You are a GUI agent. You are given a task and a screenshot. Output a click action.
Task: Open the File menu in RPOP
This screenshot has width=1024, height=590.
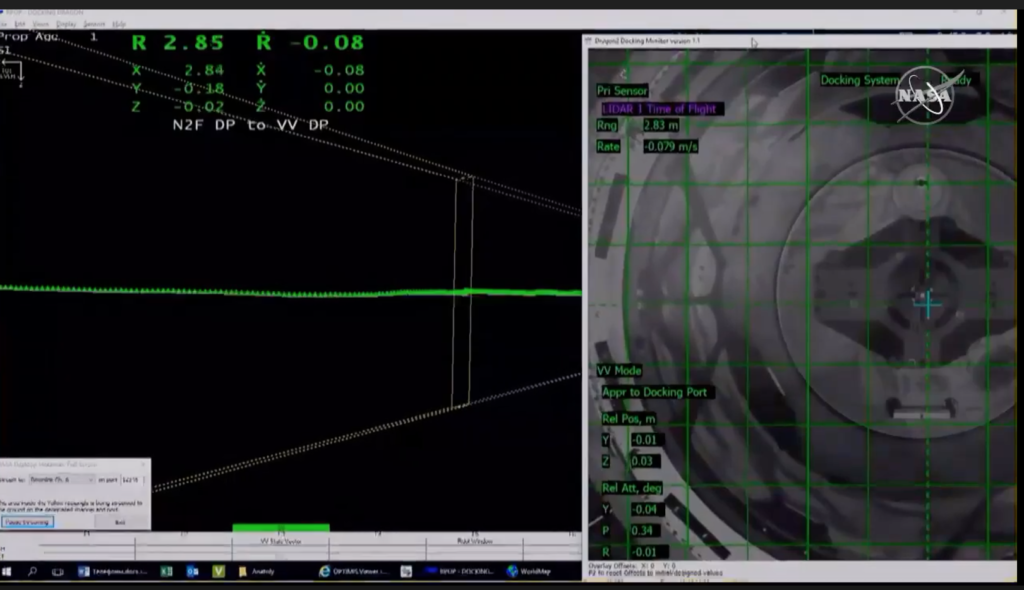pyautogui.click(x=4, y=24)
